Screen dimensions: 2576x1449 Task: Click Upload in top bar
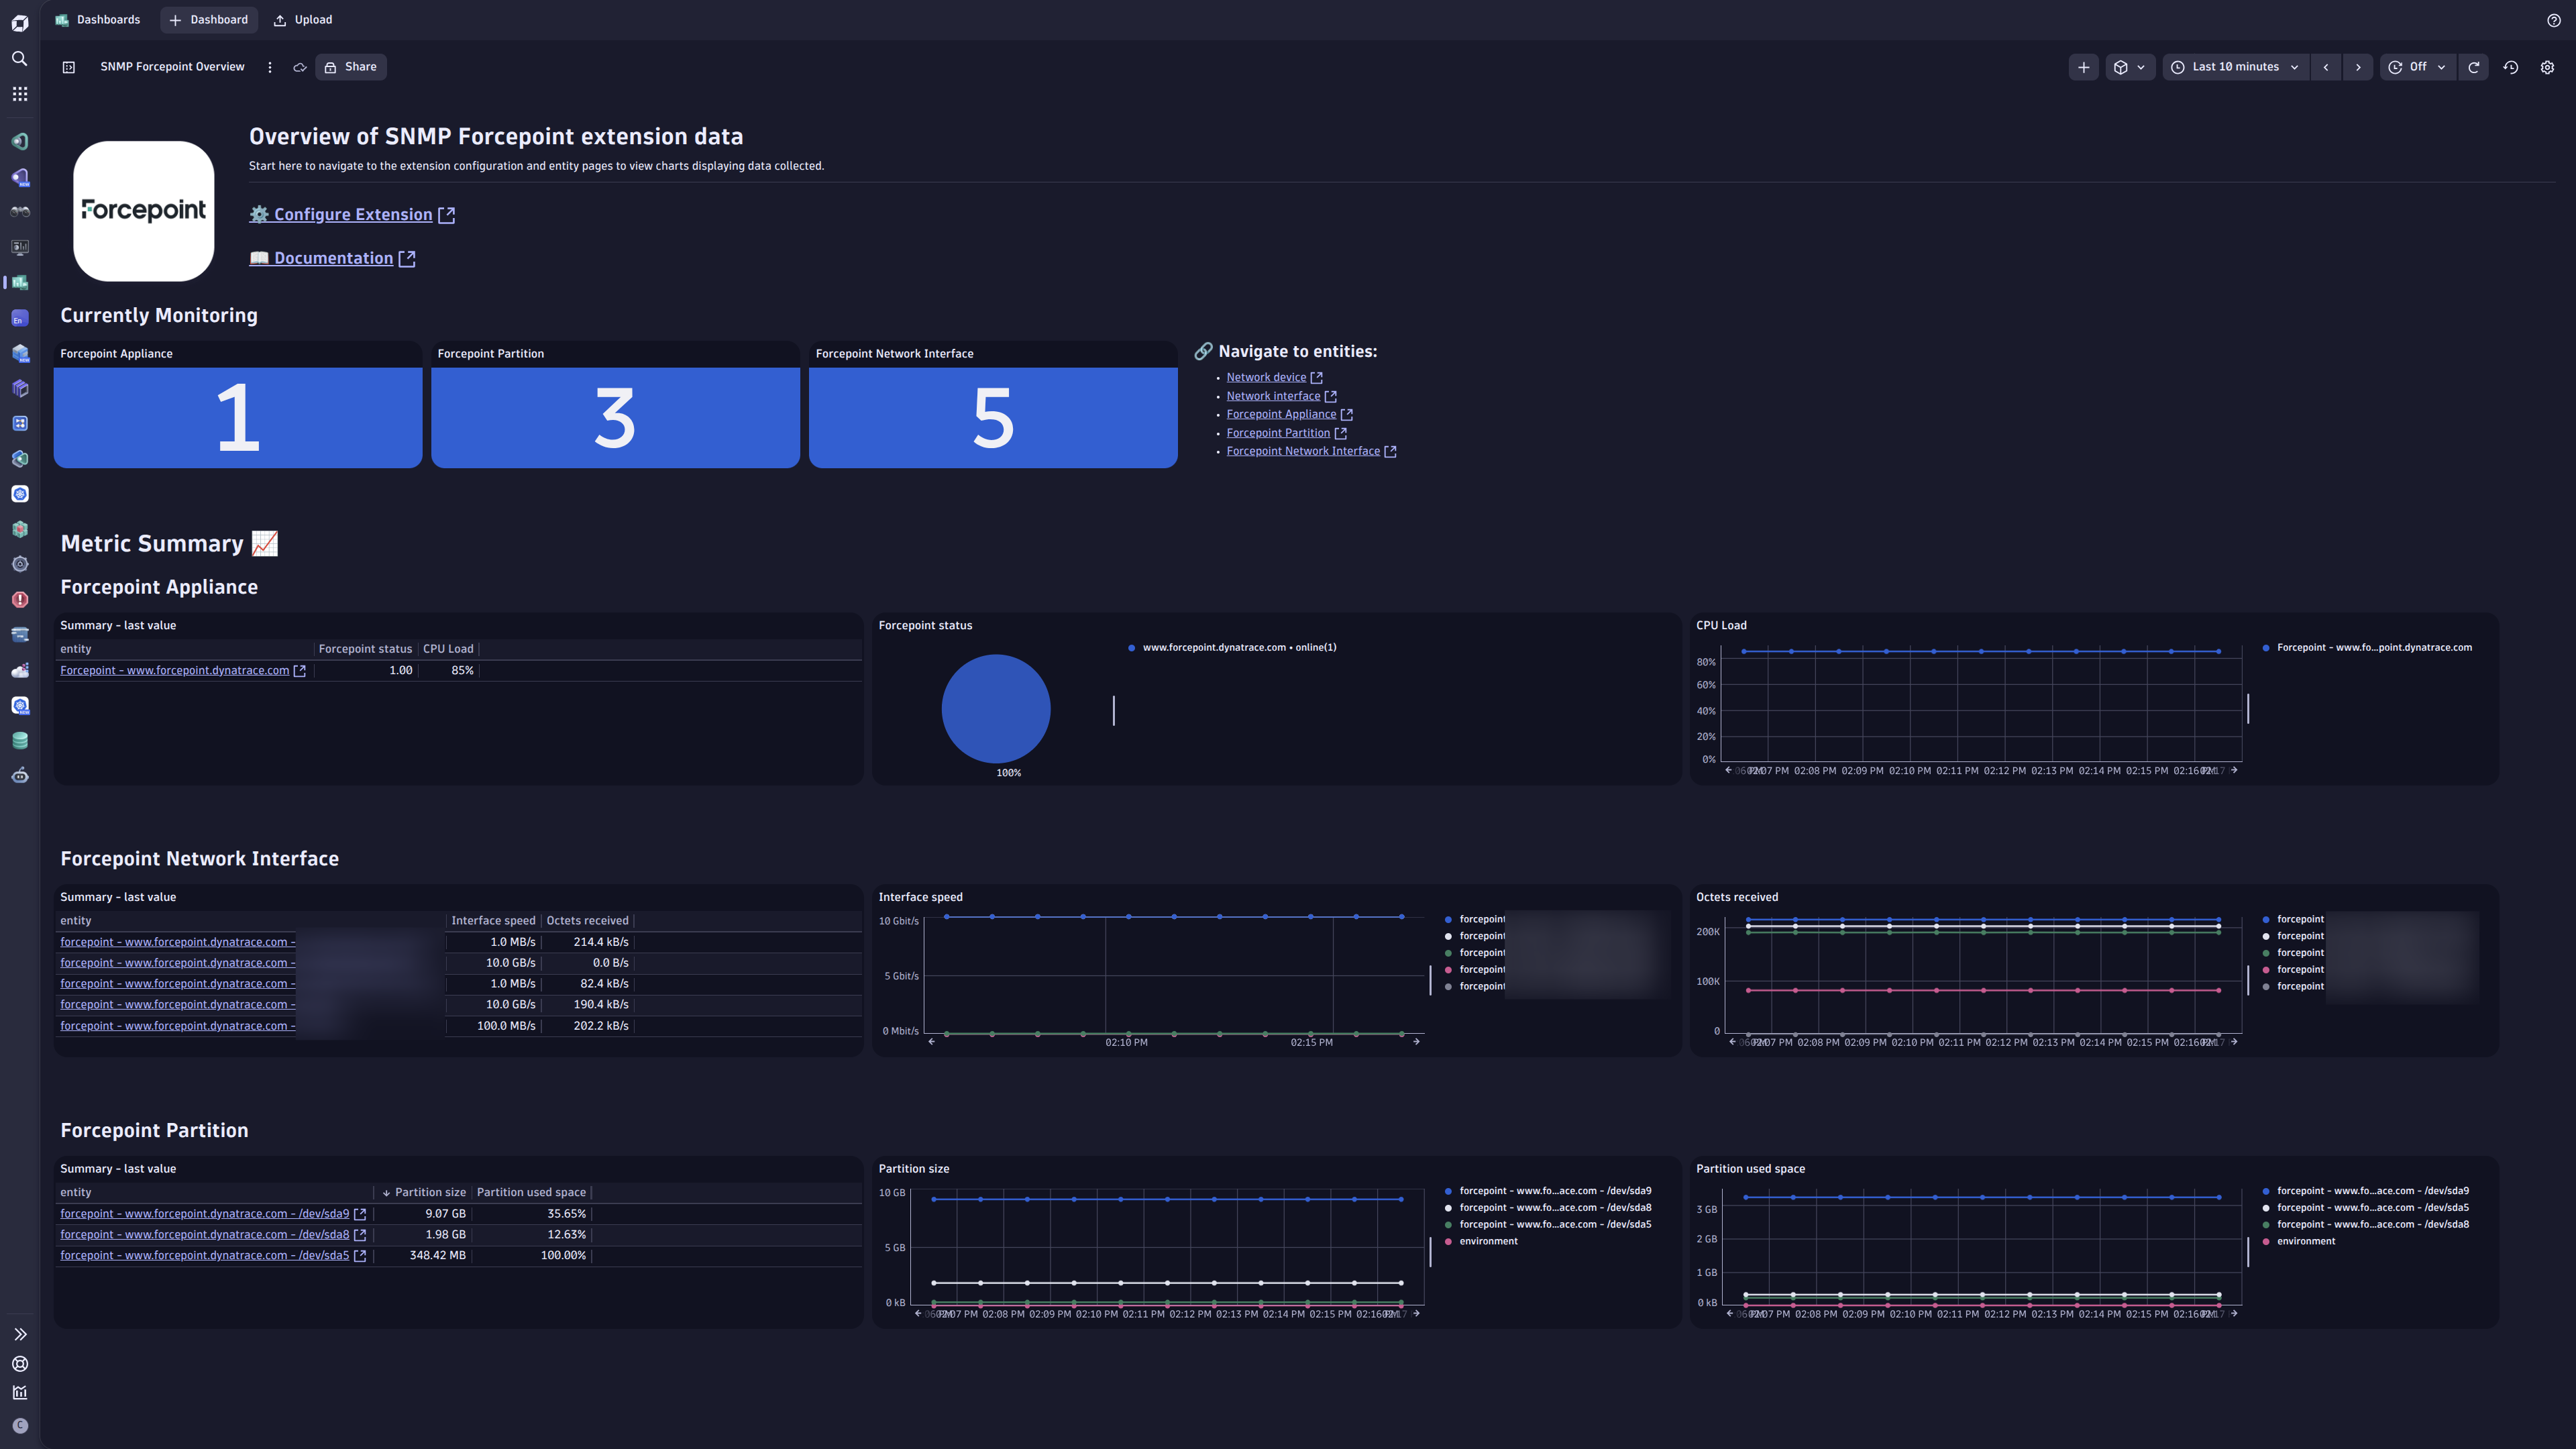[303, 20]
